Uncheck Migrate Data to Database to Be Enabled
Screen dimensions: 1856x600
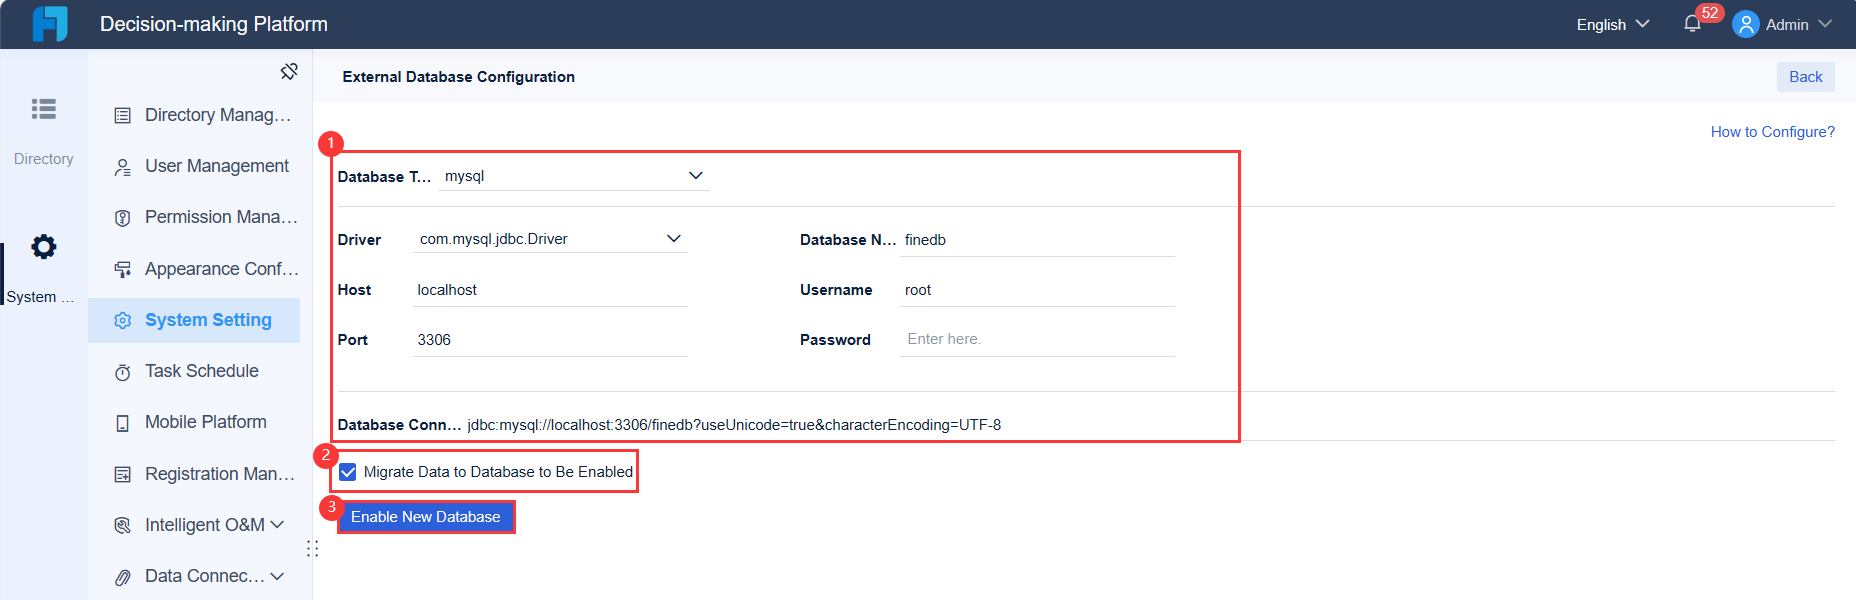tap(348, 472)
